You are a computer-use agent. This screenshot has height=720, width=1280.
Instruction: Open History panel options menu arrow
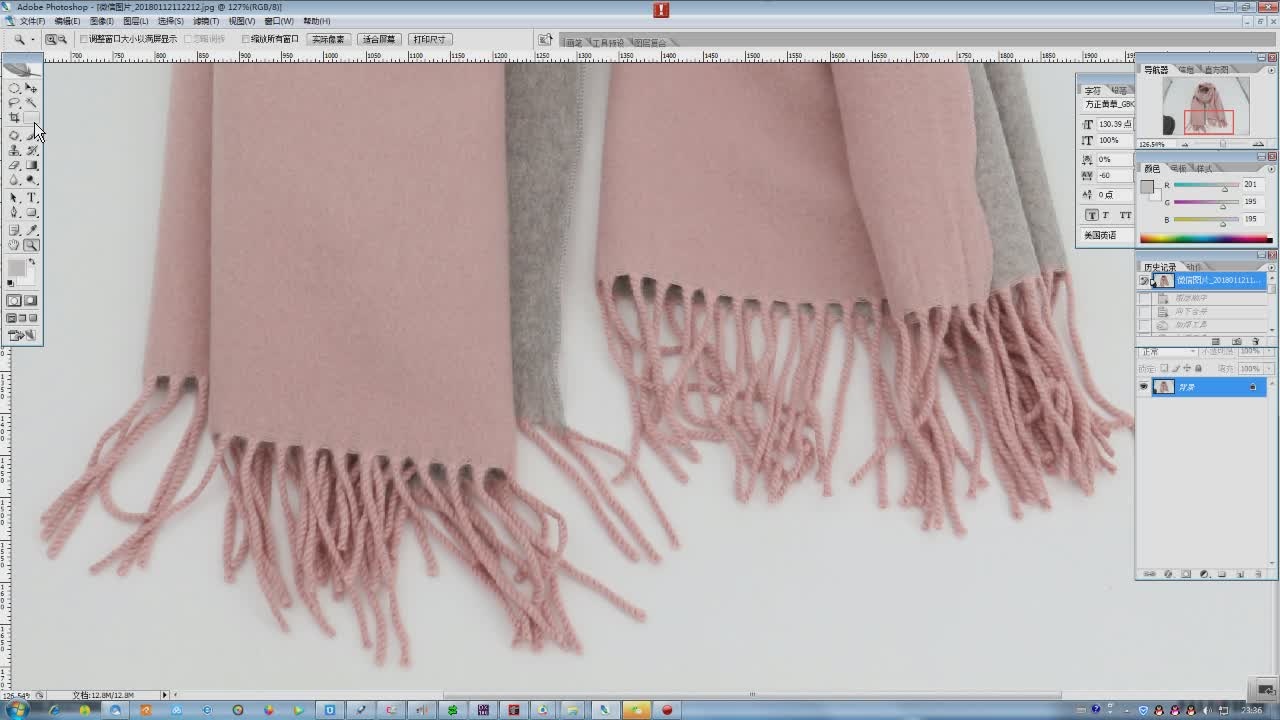(1272, 267)
